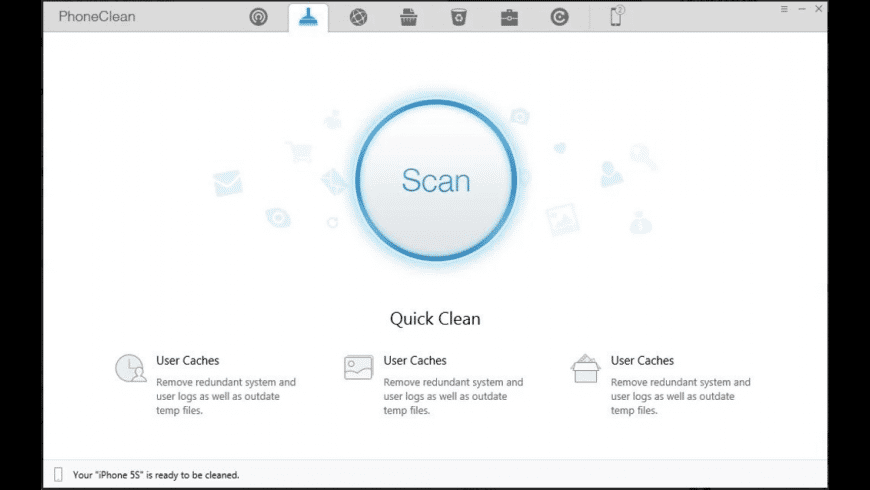
Task: Open the hamburger menu in title bar
Action: pyautogui.click(x=784, y=9)
